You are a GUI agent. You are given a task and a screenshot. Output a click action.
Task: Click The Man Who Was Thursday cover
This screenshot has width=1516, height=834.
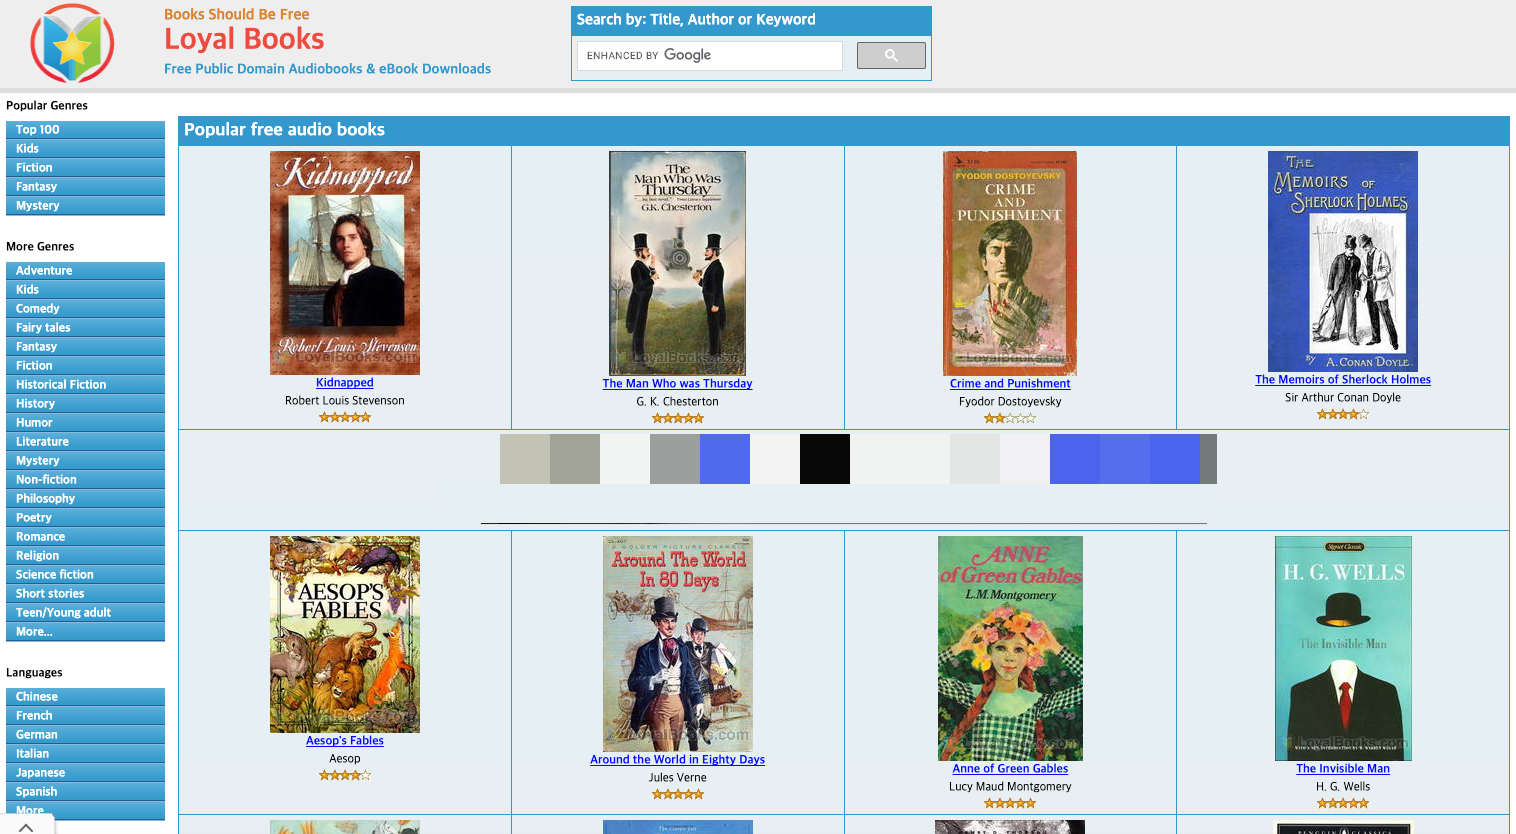(678, 264)
